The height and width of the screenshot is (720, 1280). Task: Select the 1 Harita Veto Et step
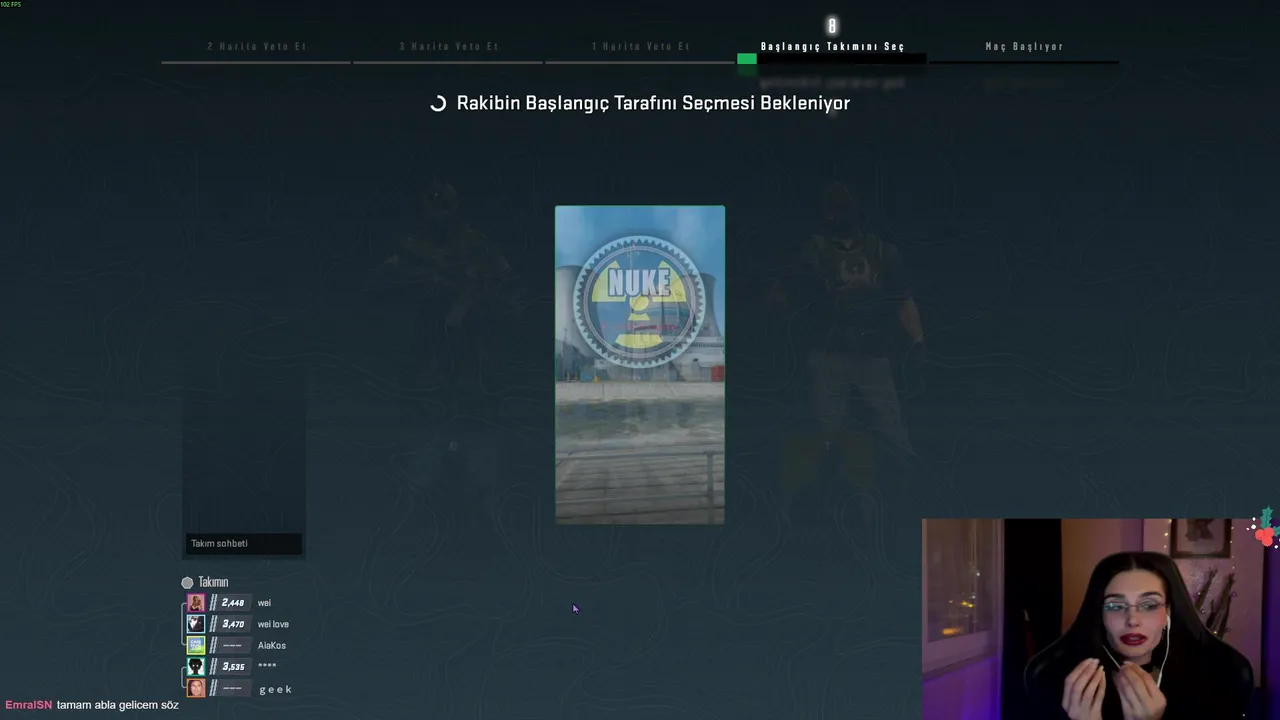coord(640,47)
